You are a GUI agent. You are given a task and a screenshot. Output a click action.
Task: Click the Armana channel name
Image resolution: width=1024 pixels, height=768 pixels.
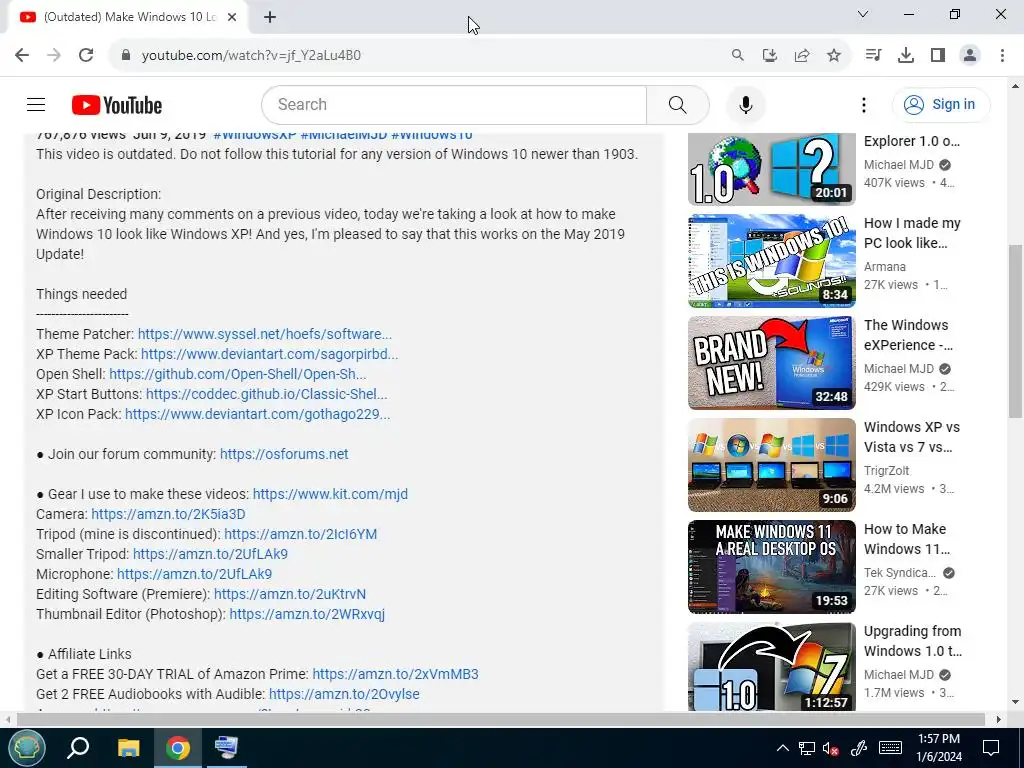(x=884, y=266)
